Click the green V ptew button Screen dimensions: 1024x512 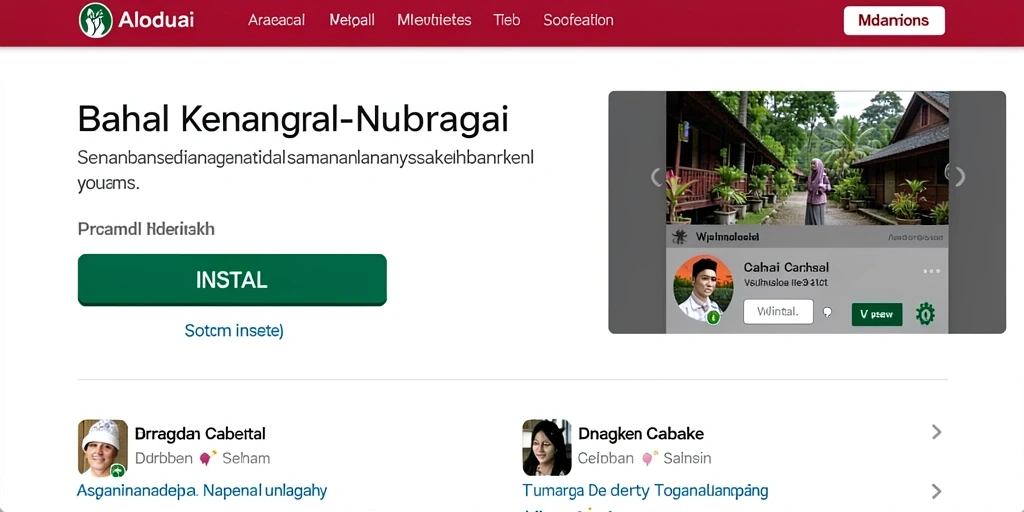tap(876, 314)
